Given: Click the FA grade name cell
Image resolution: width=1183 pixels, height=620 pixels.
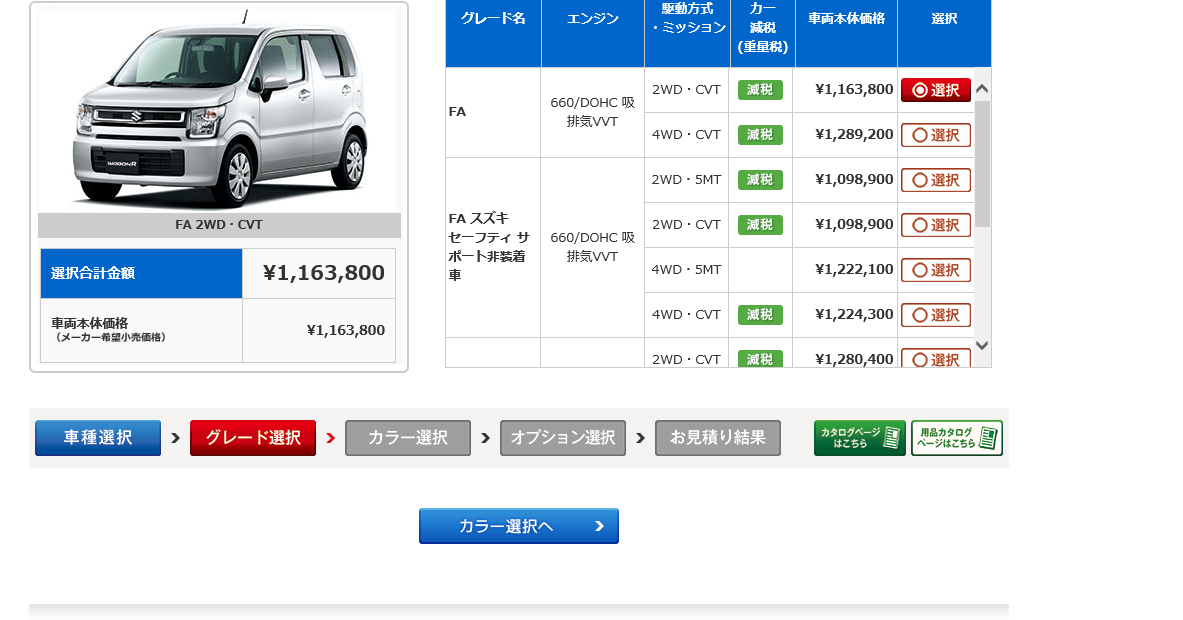Looking at the screenshot, I should (493, 112).
